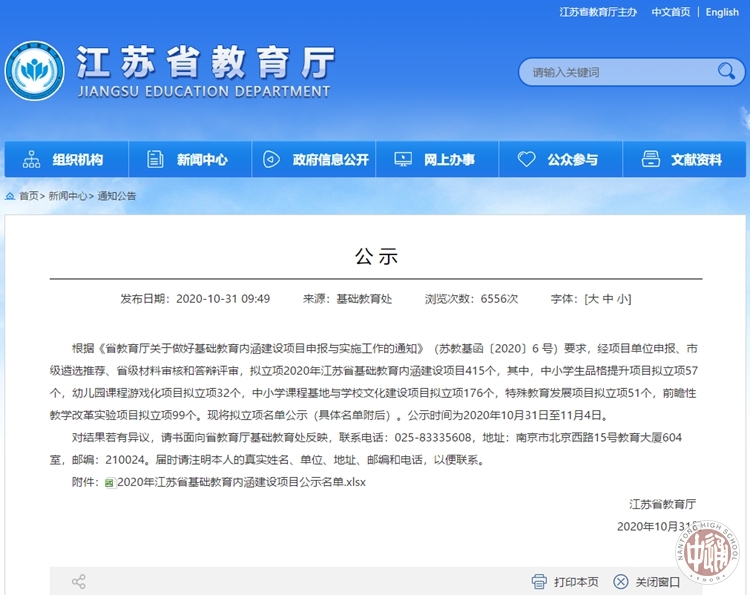Select the 公众参与 menu item
The width and height of the screenshot is (750, 595).
[x=558, y=160]
